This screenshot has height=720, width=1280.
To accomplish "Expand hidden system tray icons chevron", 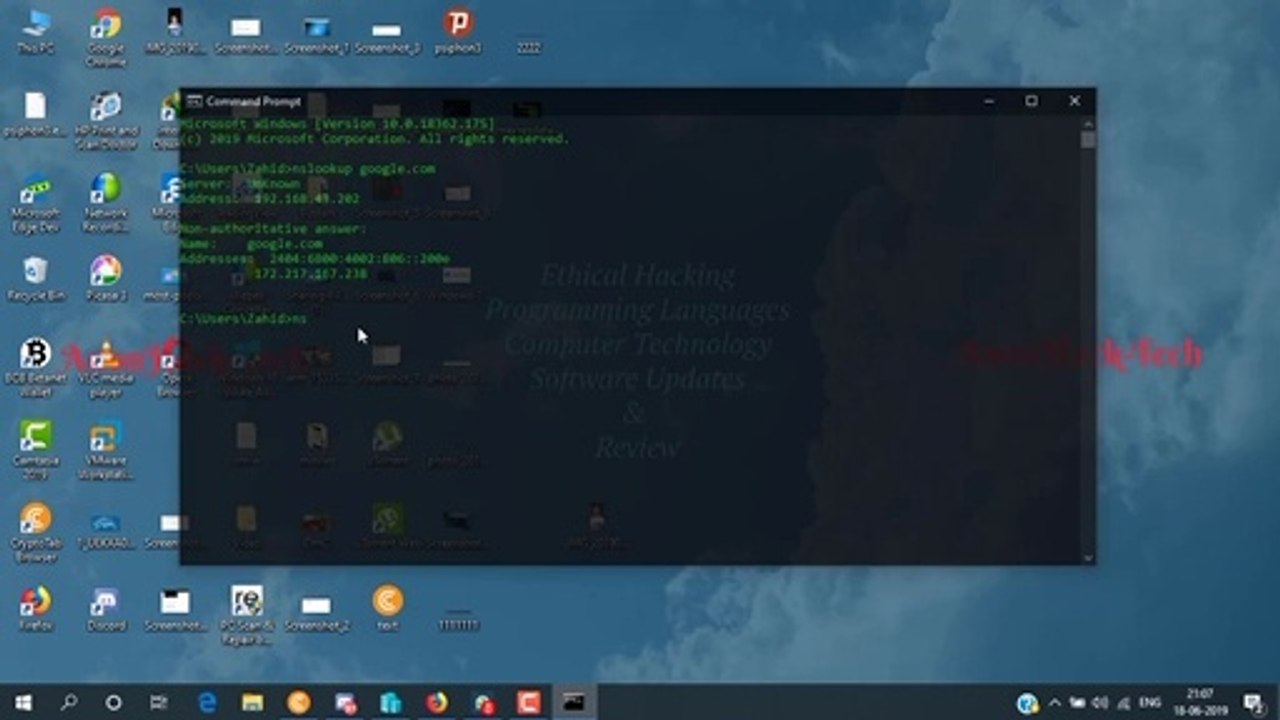I will [1053, 703].
